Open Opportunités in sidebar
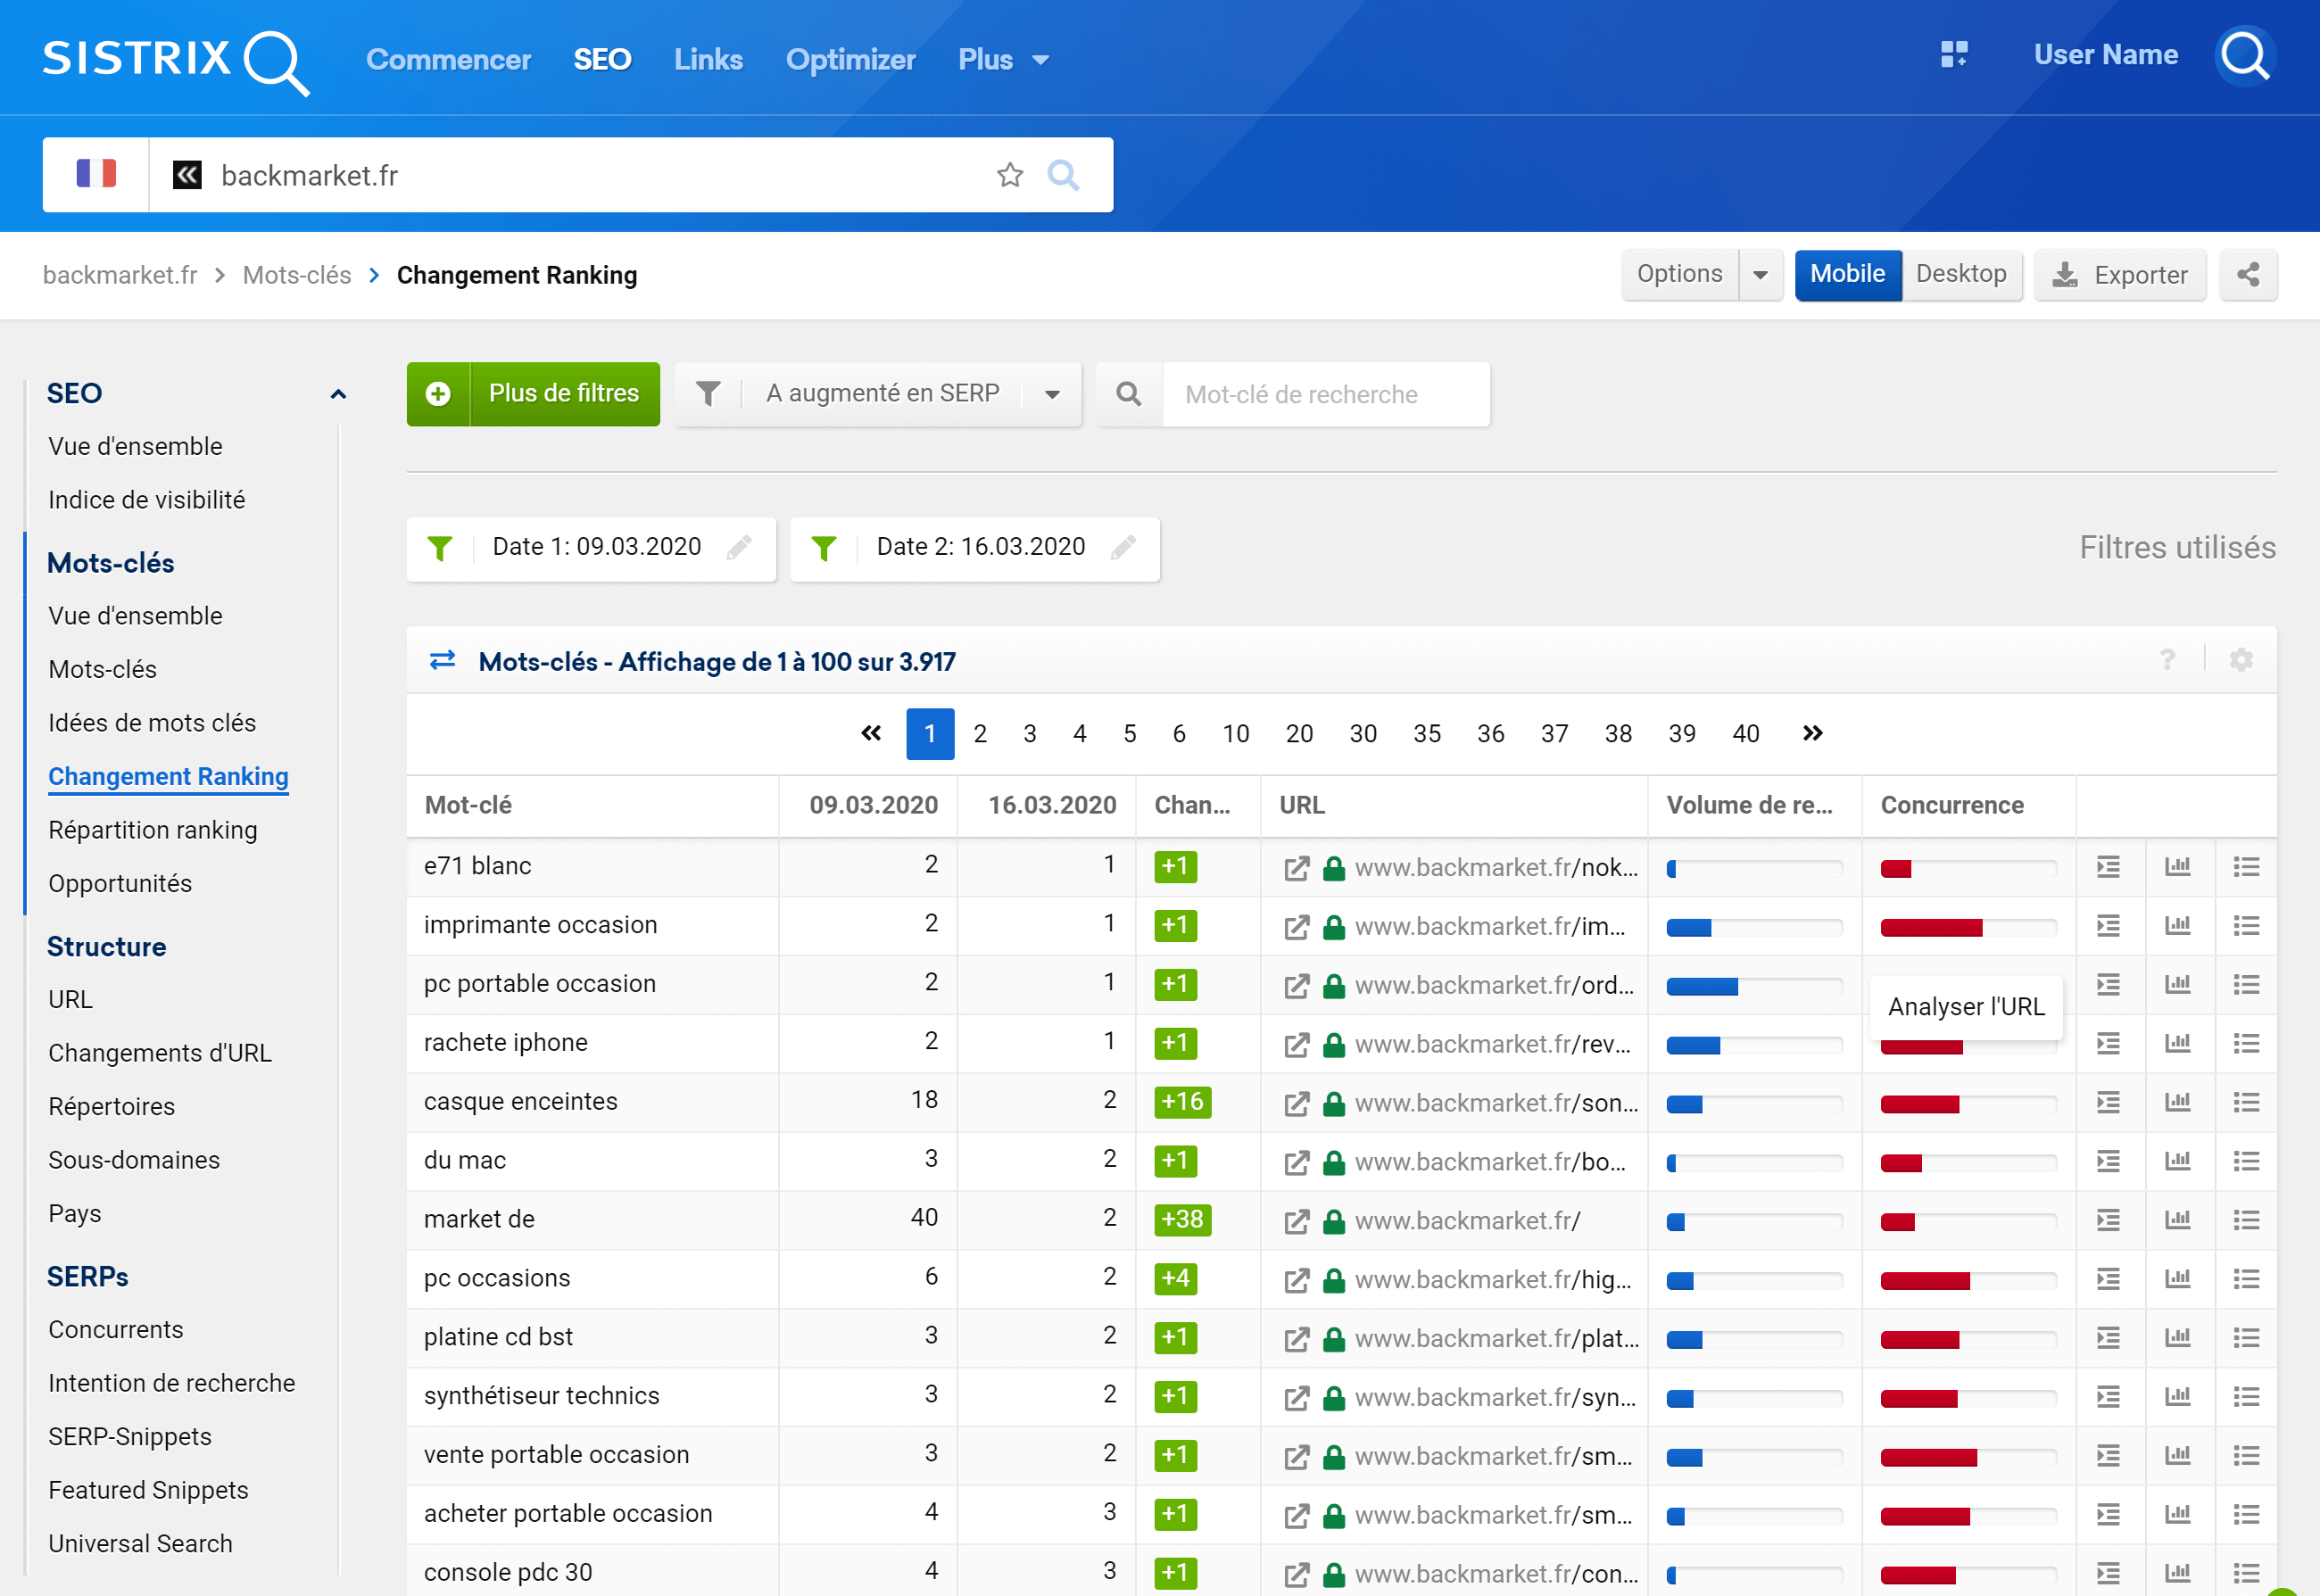Viewport: 2320px width, 1596px height. (119, 884)
